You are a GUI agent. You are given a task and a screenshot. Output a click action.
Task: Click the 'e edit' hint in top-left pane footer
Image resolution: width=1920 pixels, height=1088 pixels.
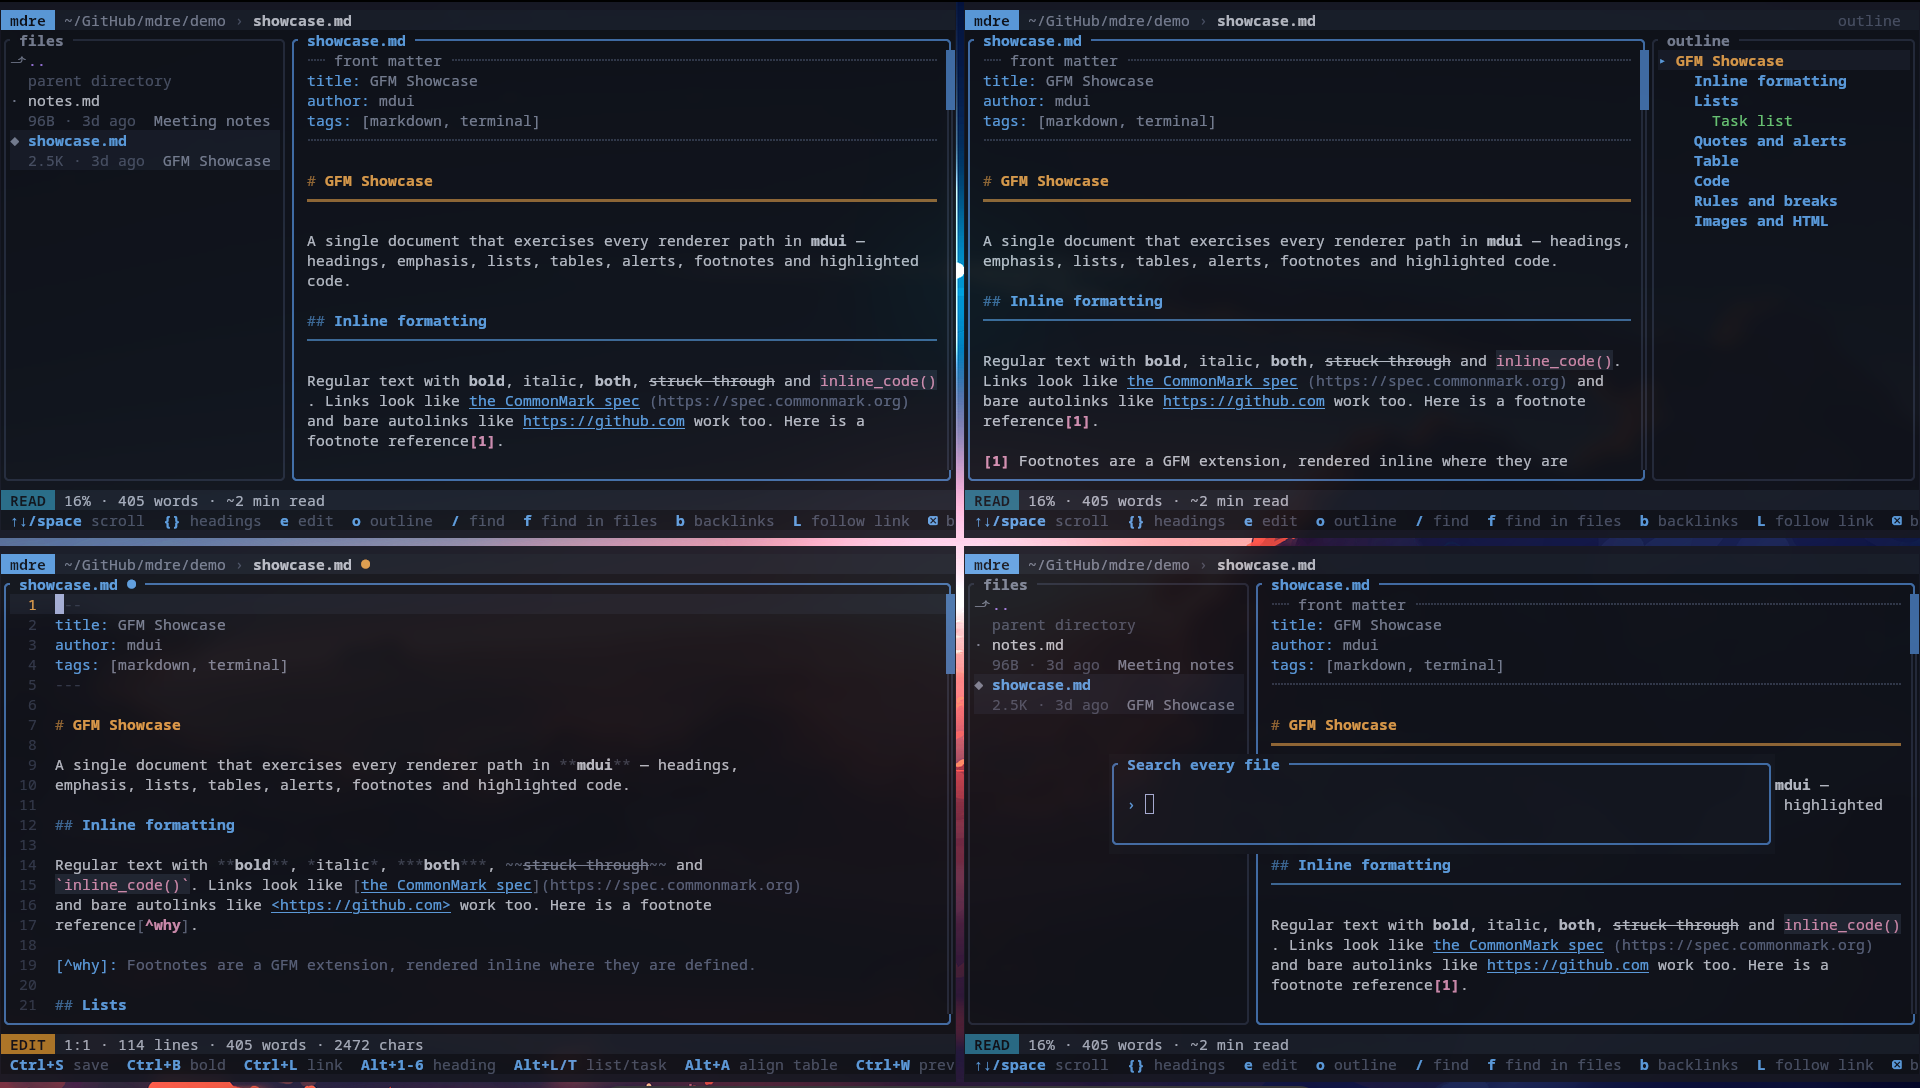306,521
